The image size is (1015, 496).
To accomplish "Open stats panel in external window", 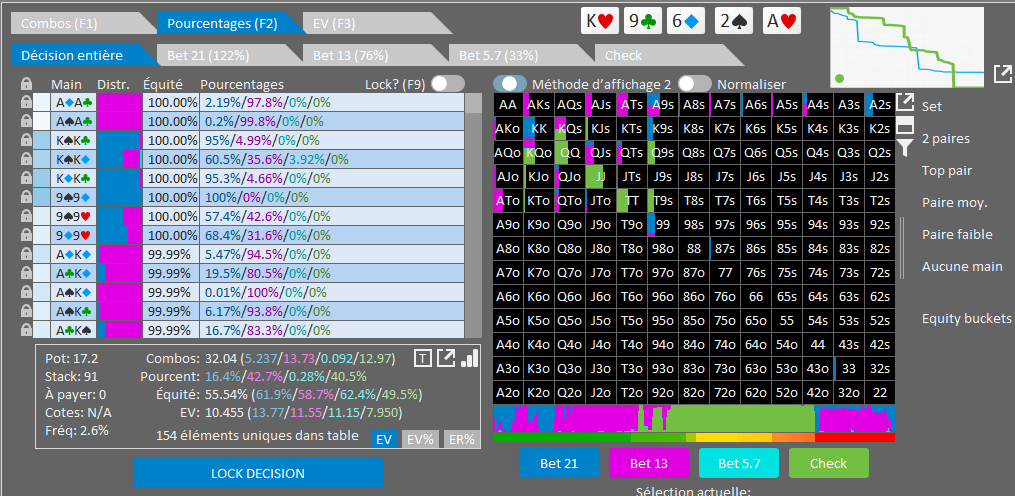I will [446, 358].
